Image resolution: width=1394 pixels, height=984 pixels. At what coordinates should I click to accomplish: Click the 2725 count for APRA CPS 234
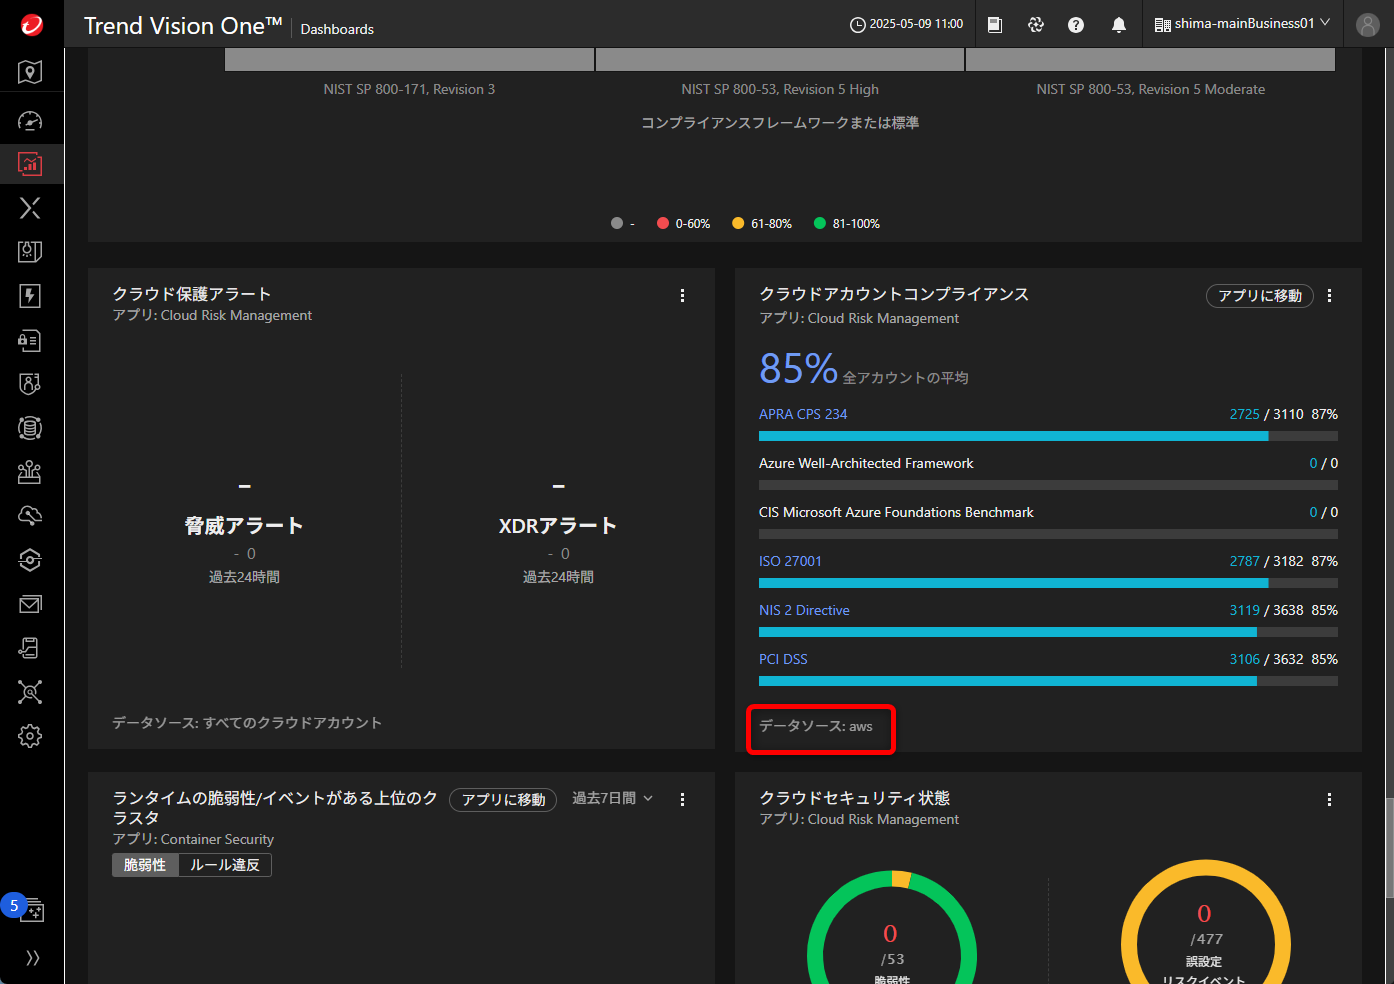pos(1245,414)
